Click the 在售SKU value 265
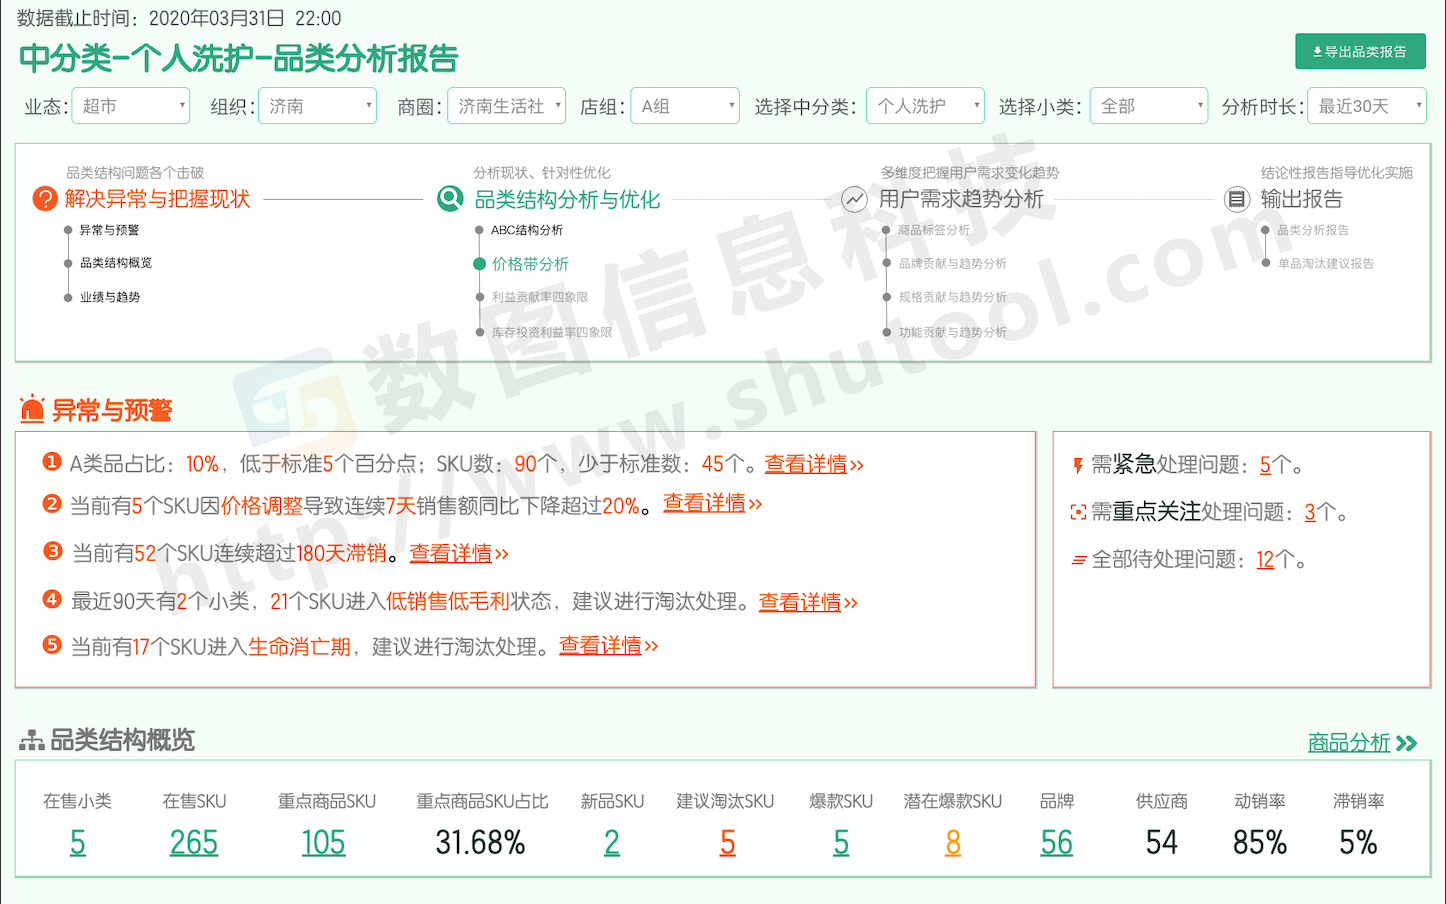The height and width of the screenshot is (904, 1446). 193,843
